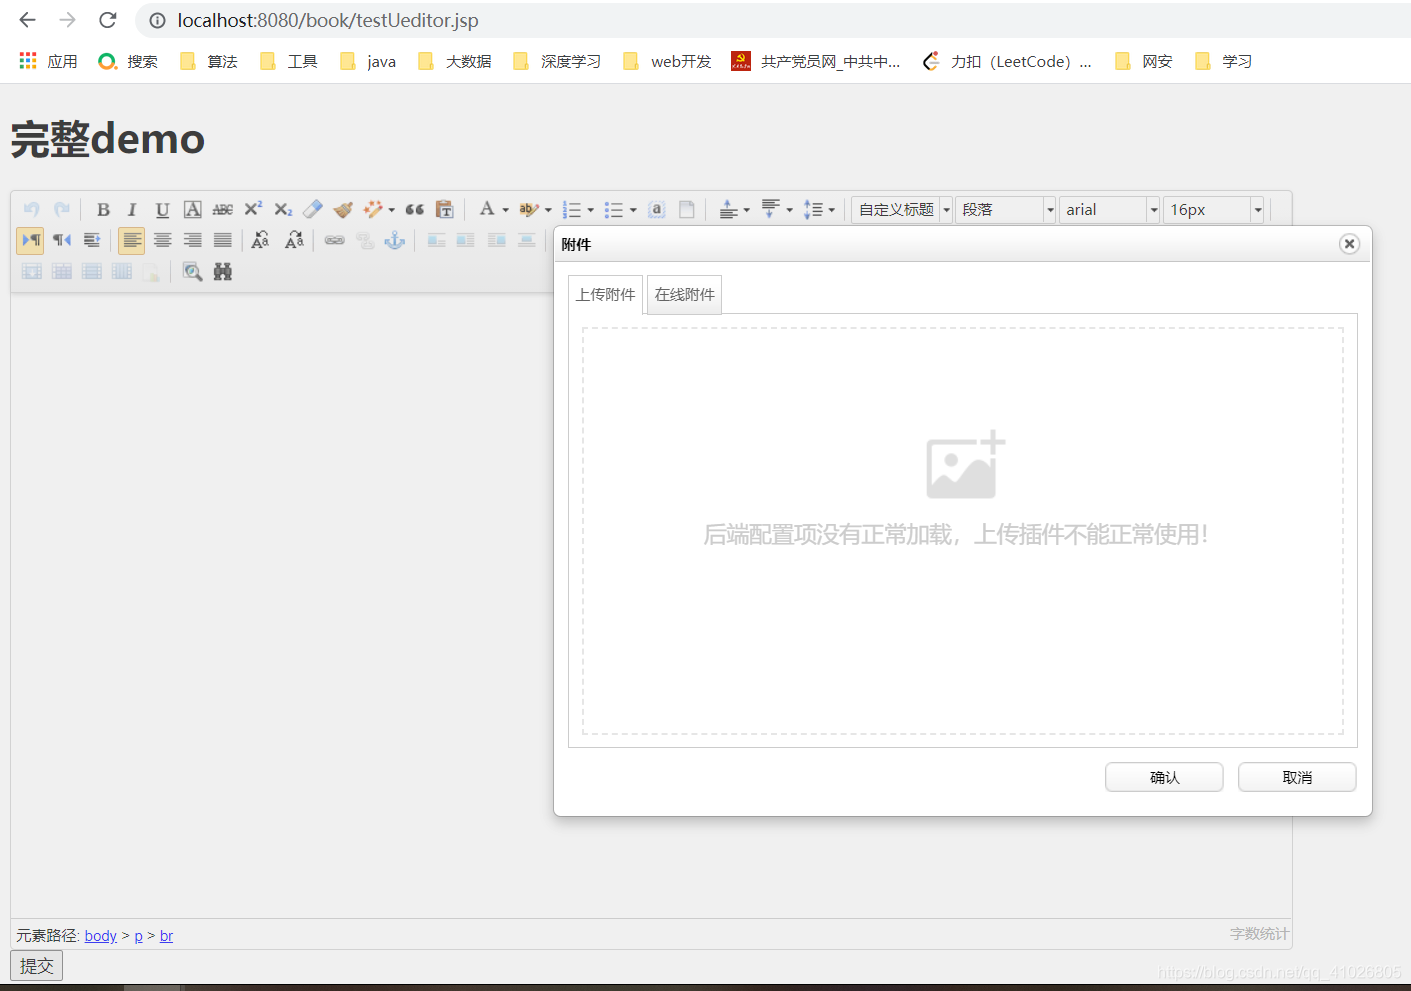Open the background highlight color dropdown
The height and width of the screenshot is (991, 1411).
click(548, 210)
